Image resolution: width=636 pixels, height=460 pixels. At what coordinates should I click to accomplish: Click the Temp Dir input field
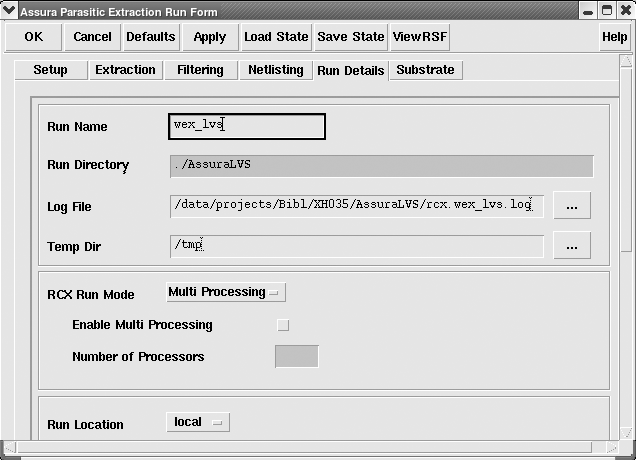click(x=357, y=246)
